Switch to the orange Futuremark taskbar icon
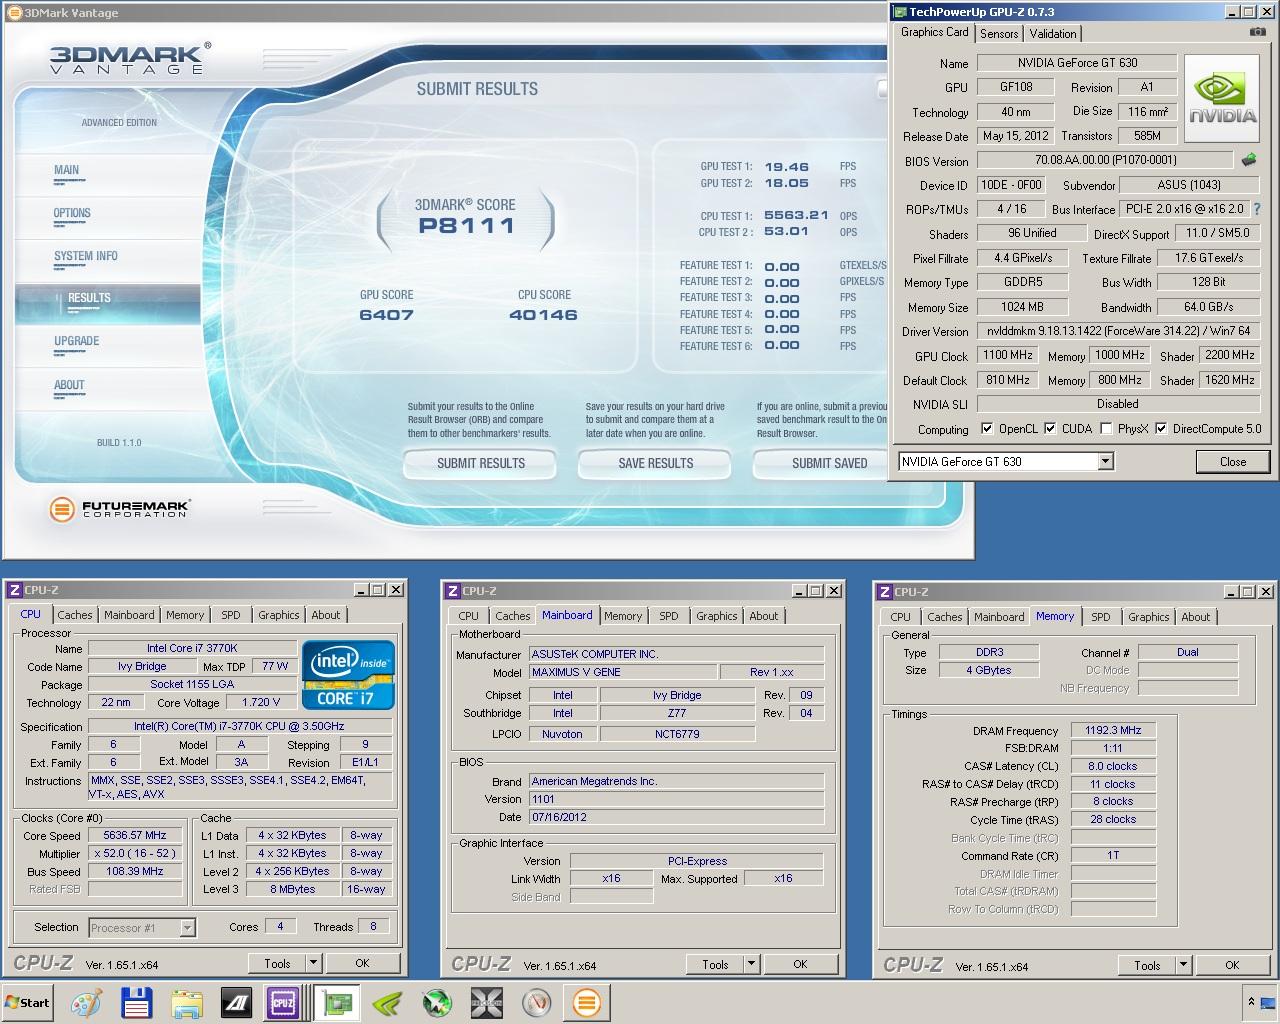 click(x=587, y=1003)
